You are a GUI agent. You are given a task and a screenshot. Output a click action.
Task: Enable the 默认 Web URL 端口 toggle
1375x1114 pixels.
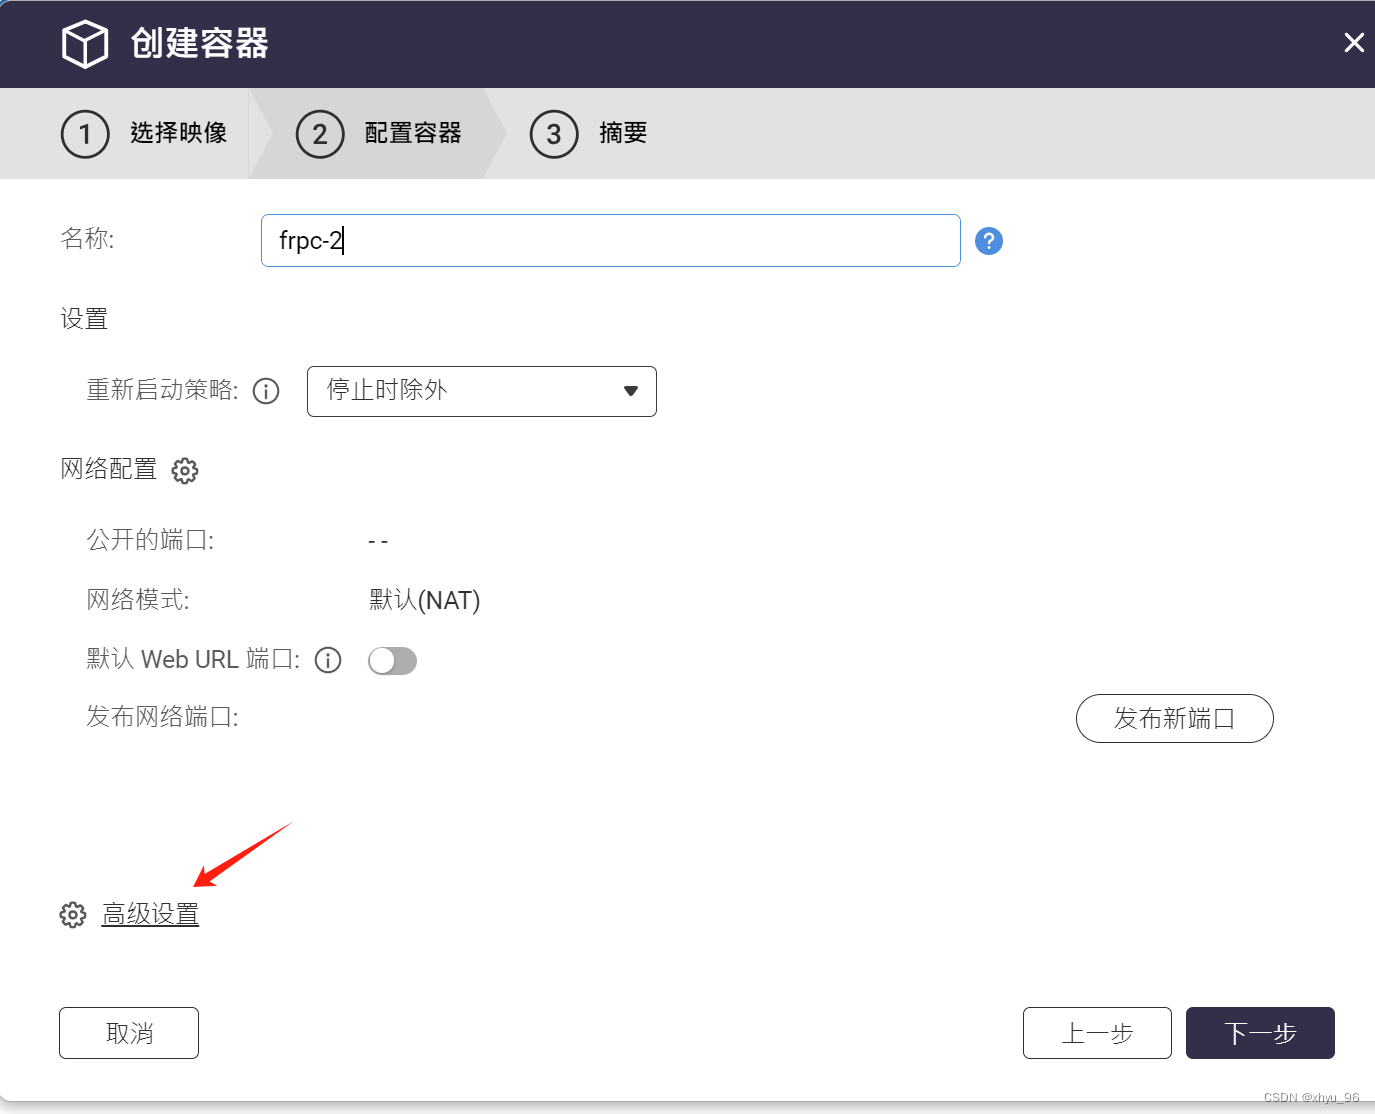tap(392, 660)
